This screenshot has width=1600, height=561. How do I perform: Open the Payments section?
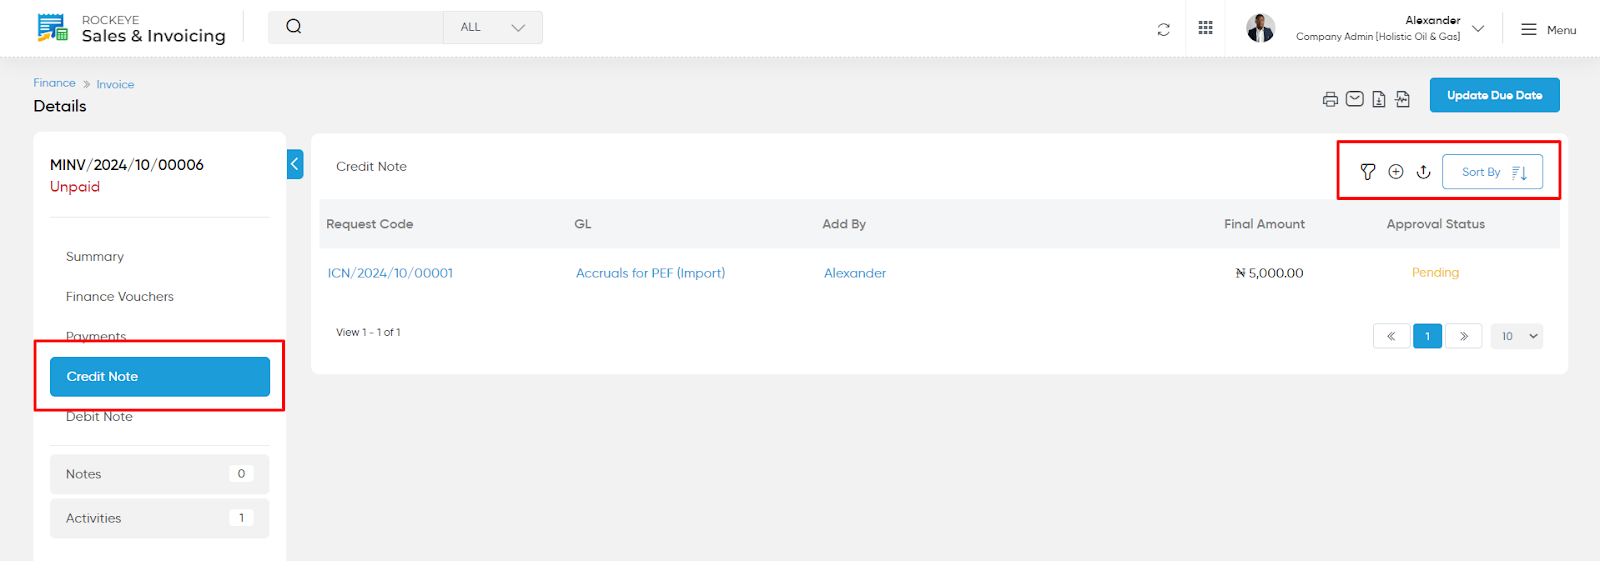(x=96, y=336)
